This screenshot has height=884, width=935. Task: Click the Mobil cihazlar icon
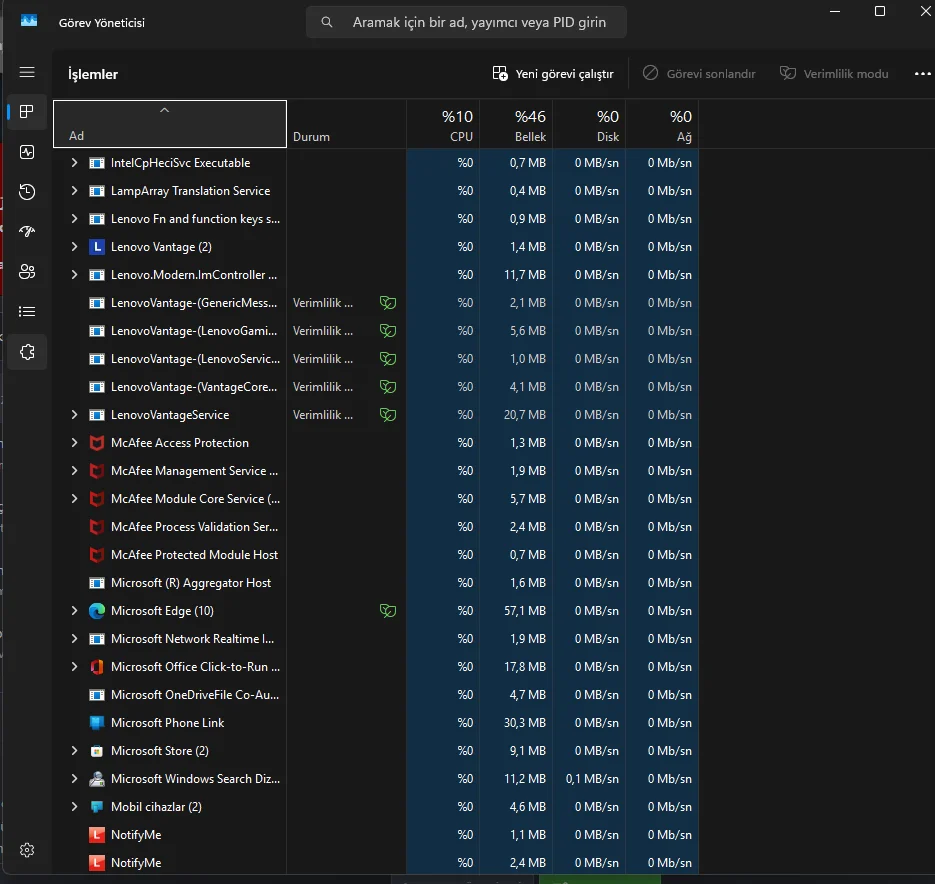pos(97,806)
